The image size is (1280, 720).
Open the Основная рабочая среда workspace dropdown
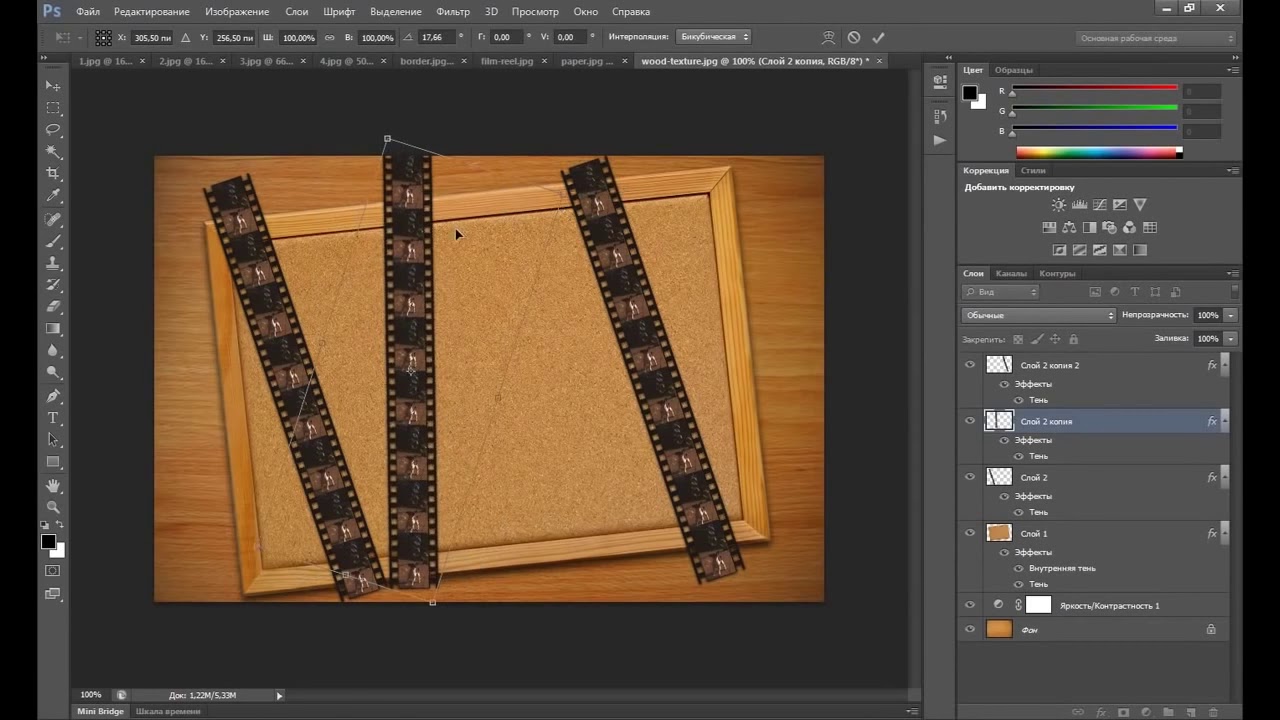point(1157,38)
